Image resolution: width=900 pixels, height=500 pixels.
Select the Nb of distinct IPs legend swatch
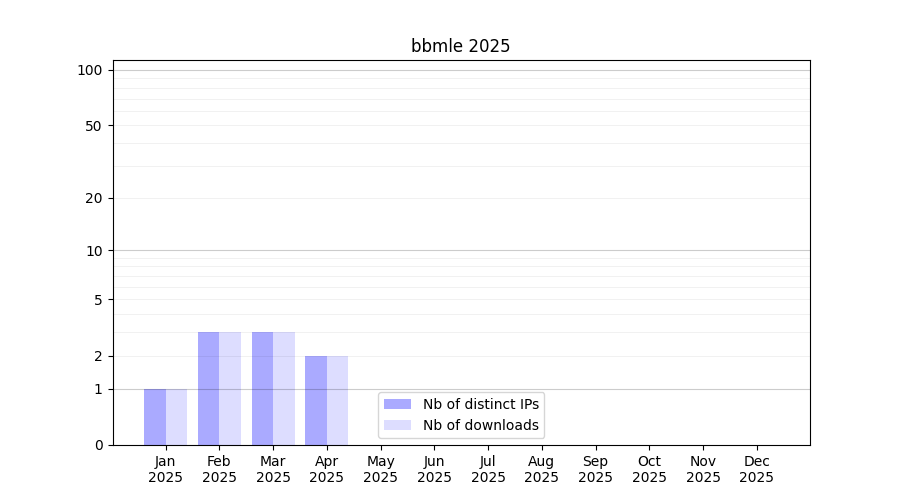(x=397, y=404)
